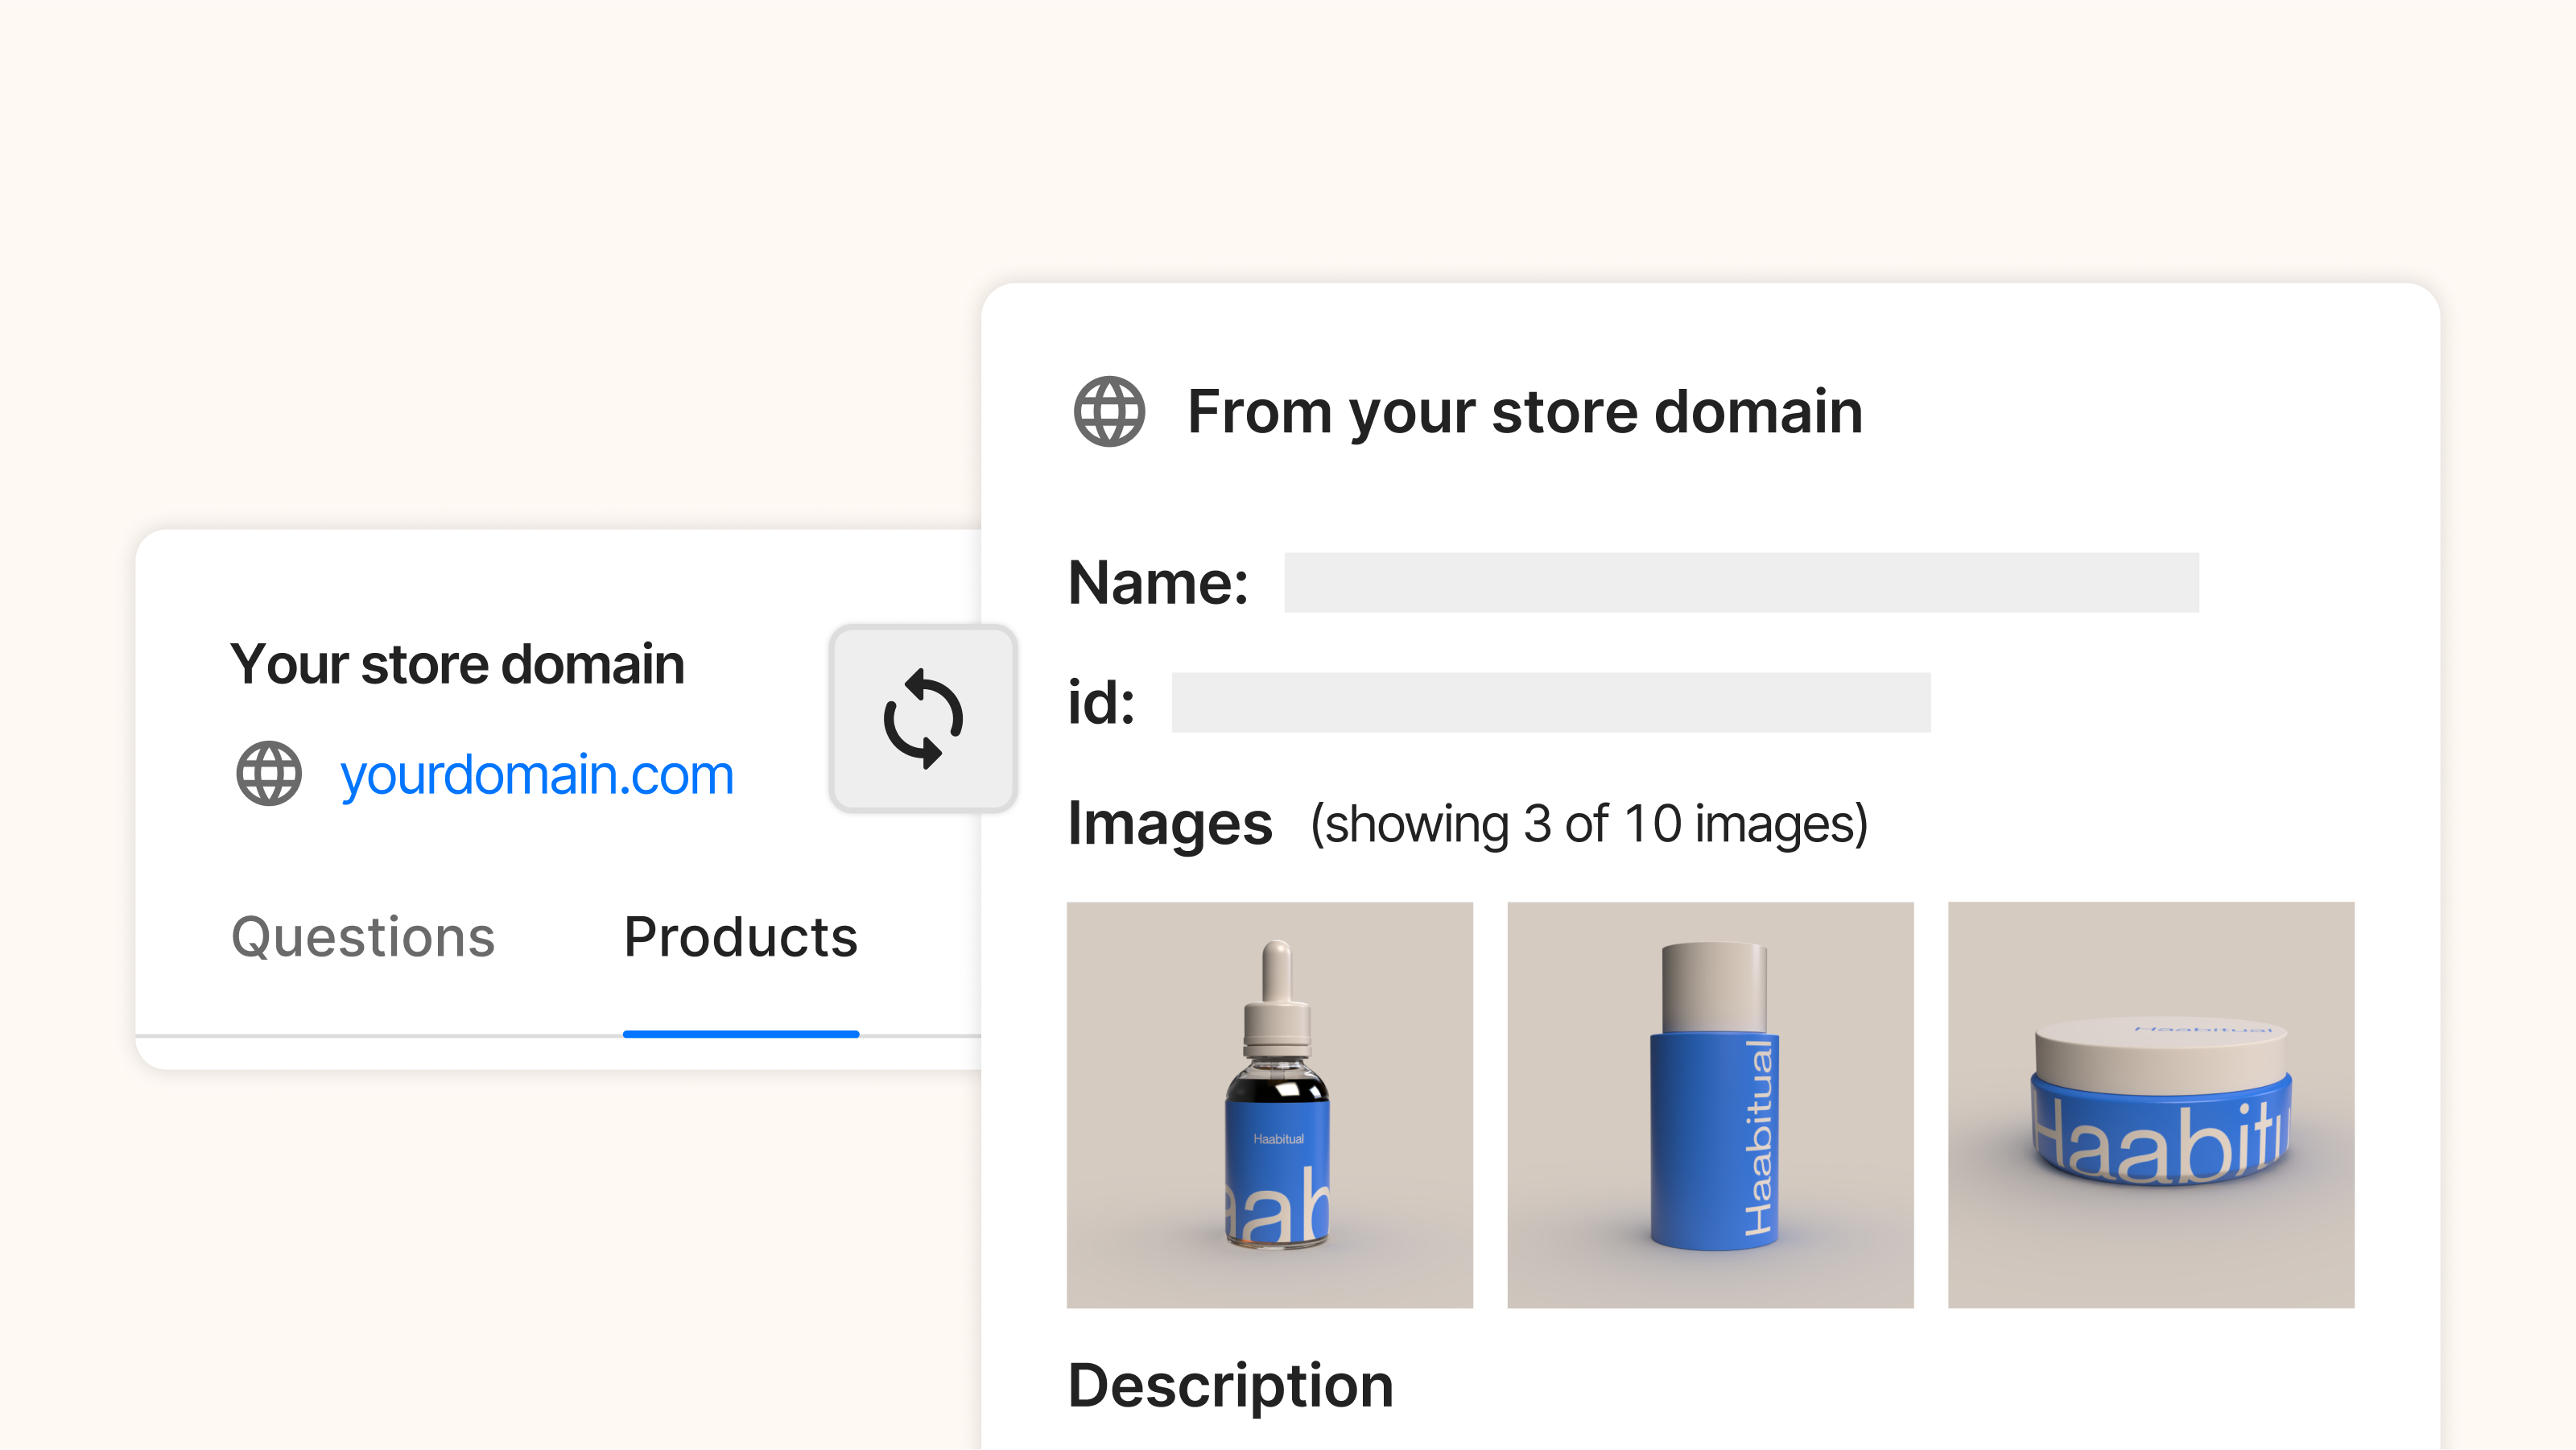Screen dimensions: 2576x1450
Task: Open the Haabitual cream jar image
Action: pyautogui.click(x=2150, y=1104)
